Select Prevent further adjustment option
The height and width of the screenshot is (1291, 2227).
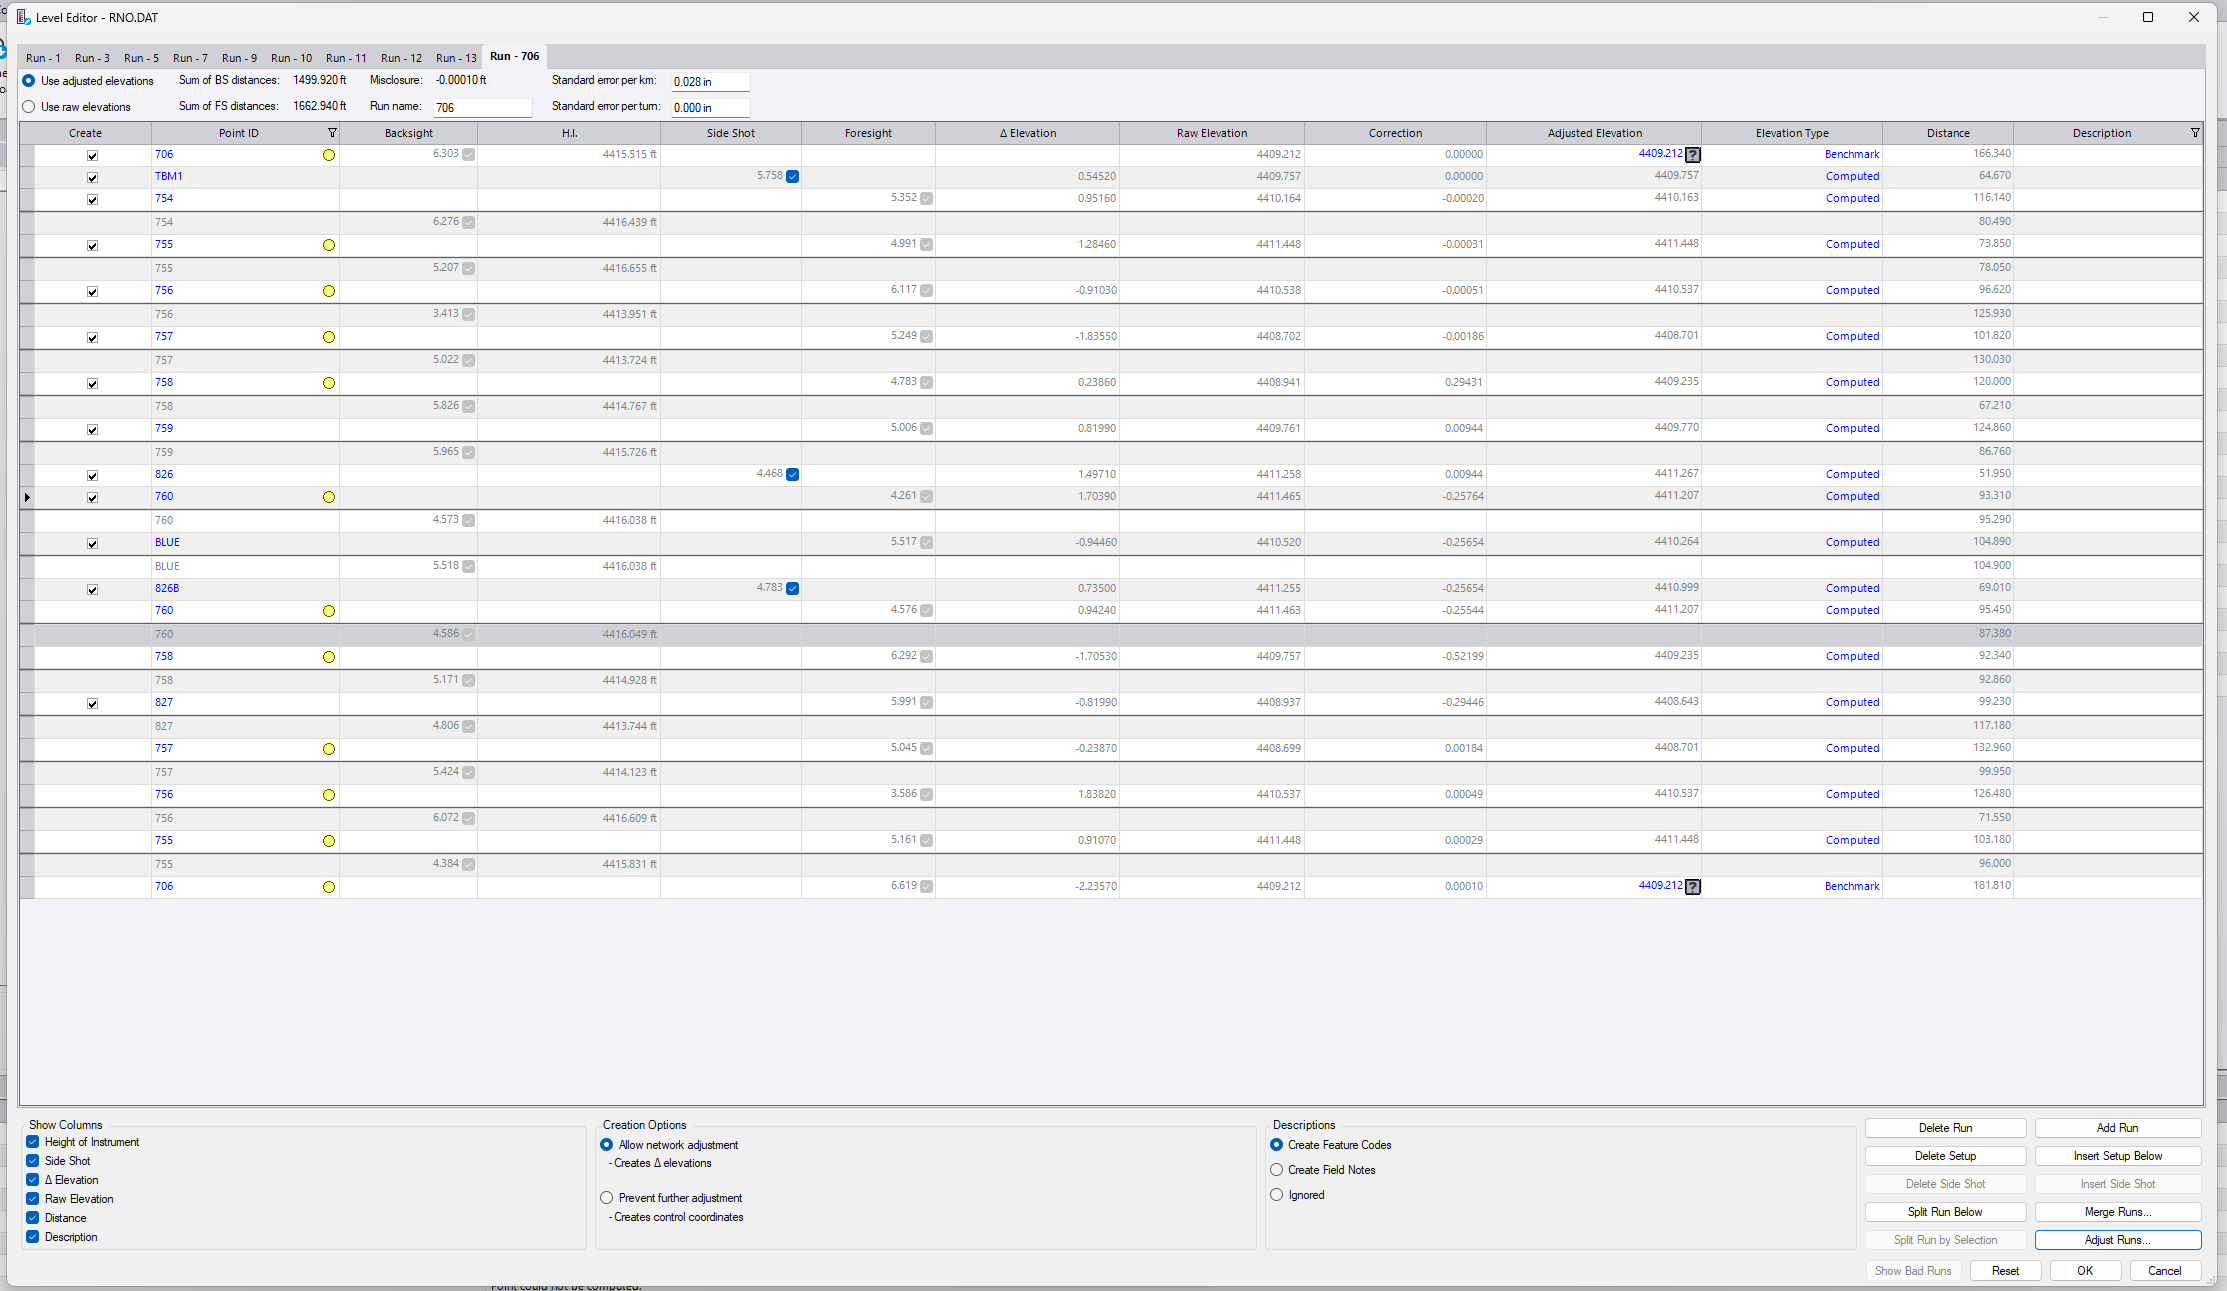pos(607,1198)
